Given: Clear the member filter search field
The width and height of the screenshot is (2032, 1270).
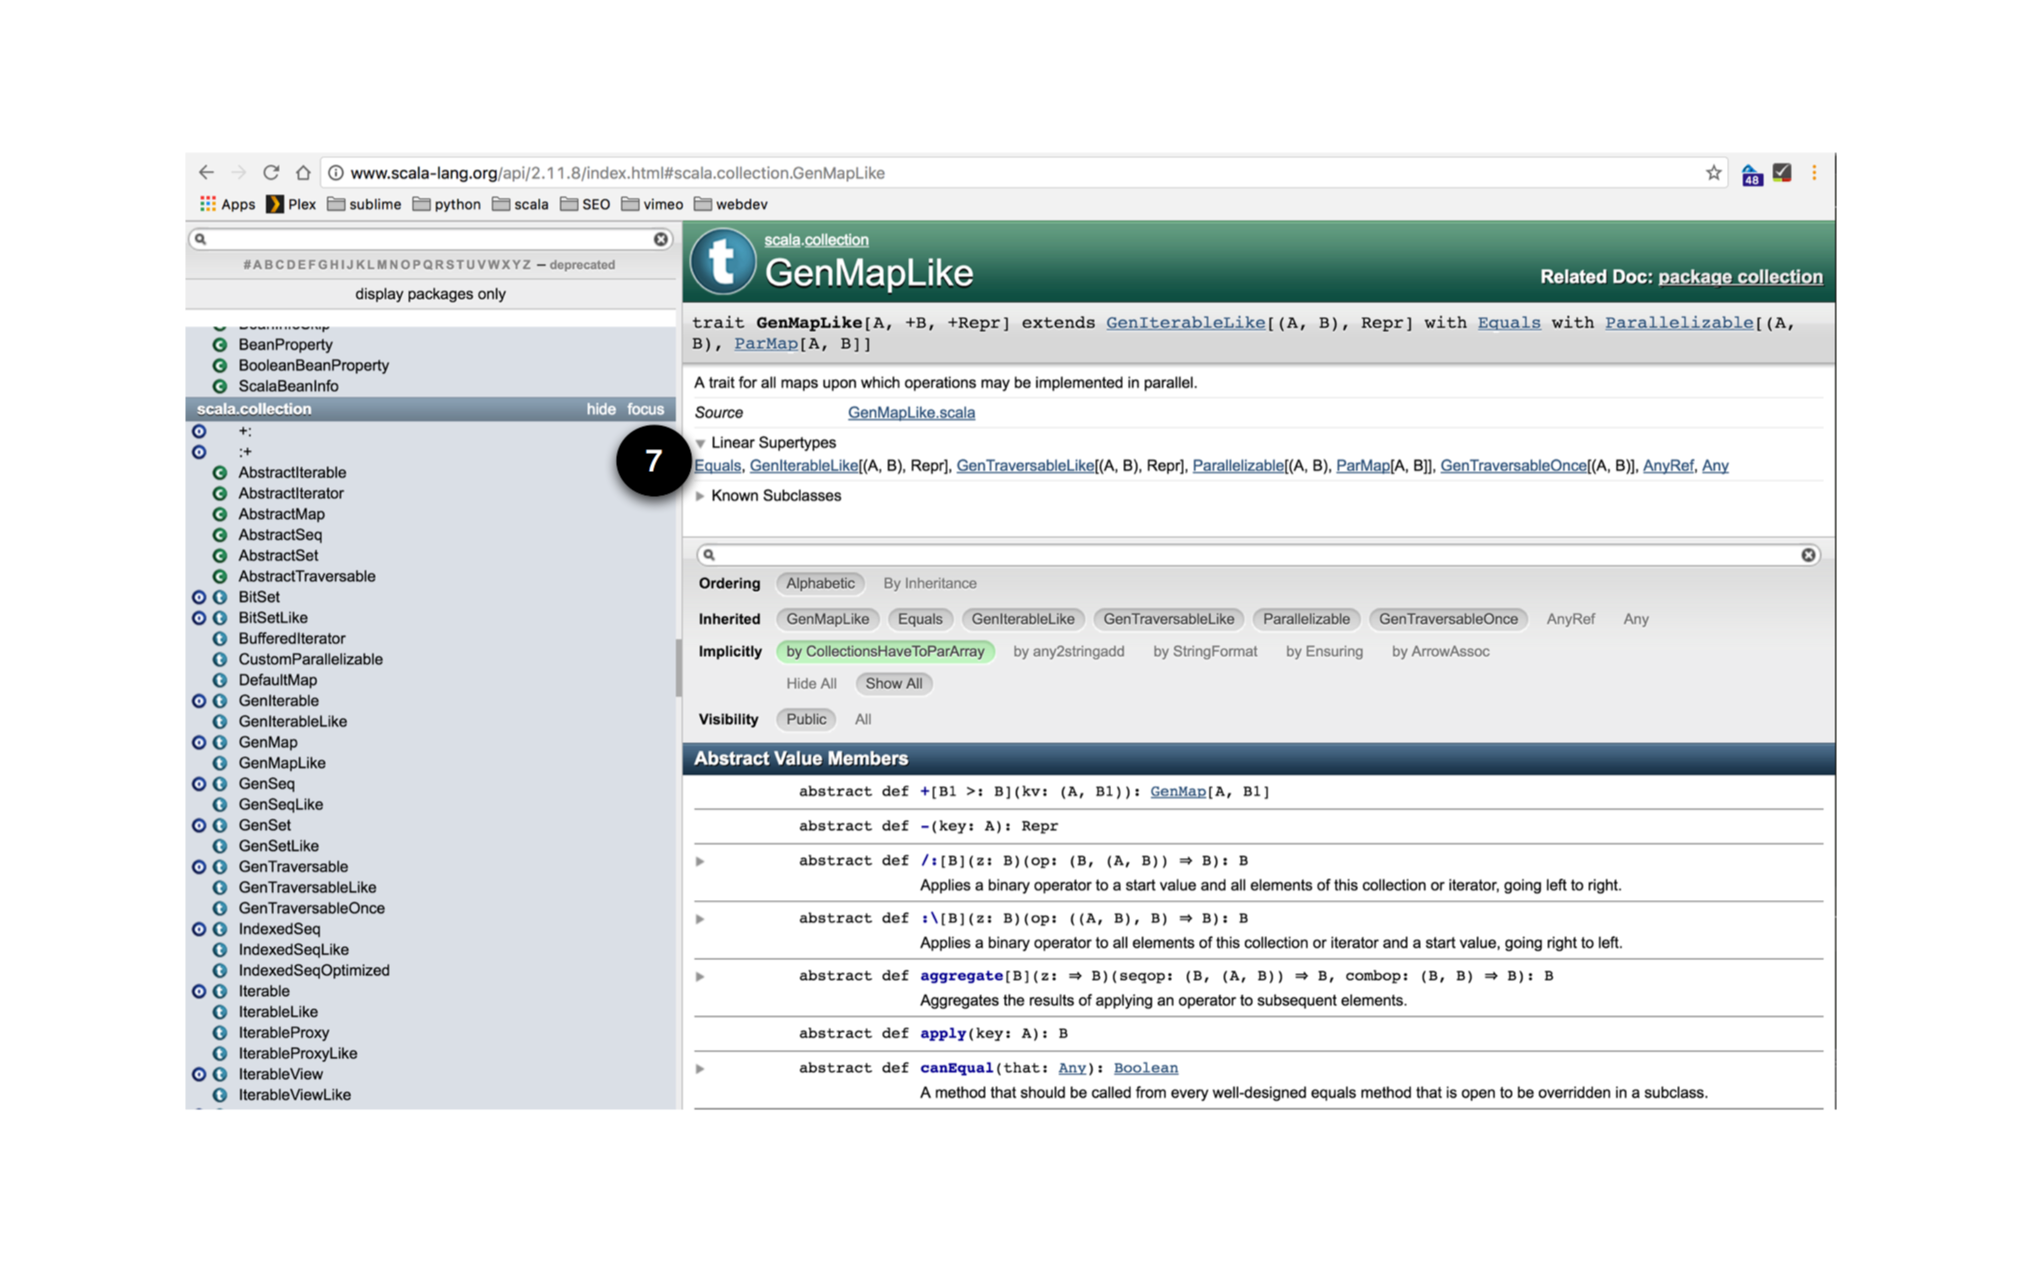Looking at the screenshot, I should (1808, 555).
